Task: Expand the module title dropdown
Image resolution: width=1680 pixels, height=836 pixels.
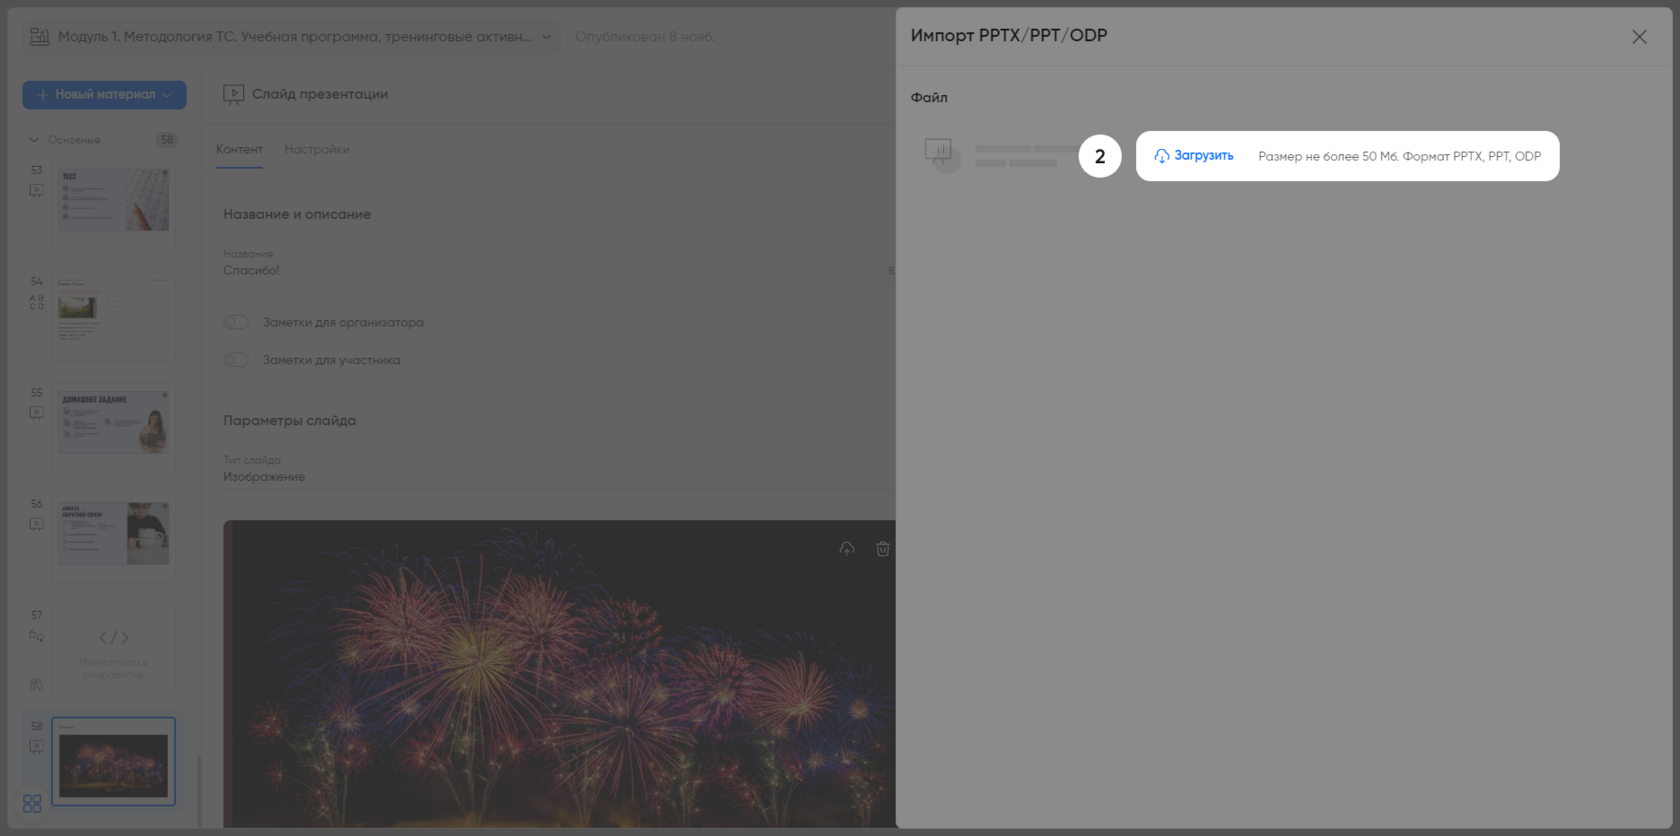Action: pyautogui.click(x=546, y=37)
